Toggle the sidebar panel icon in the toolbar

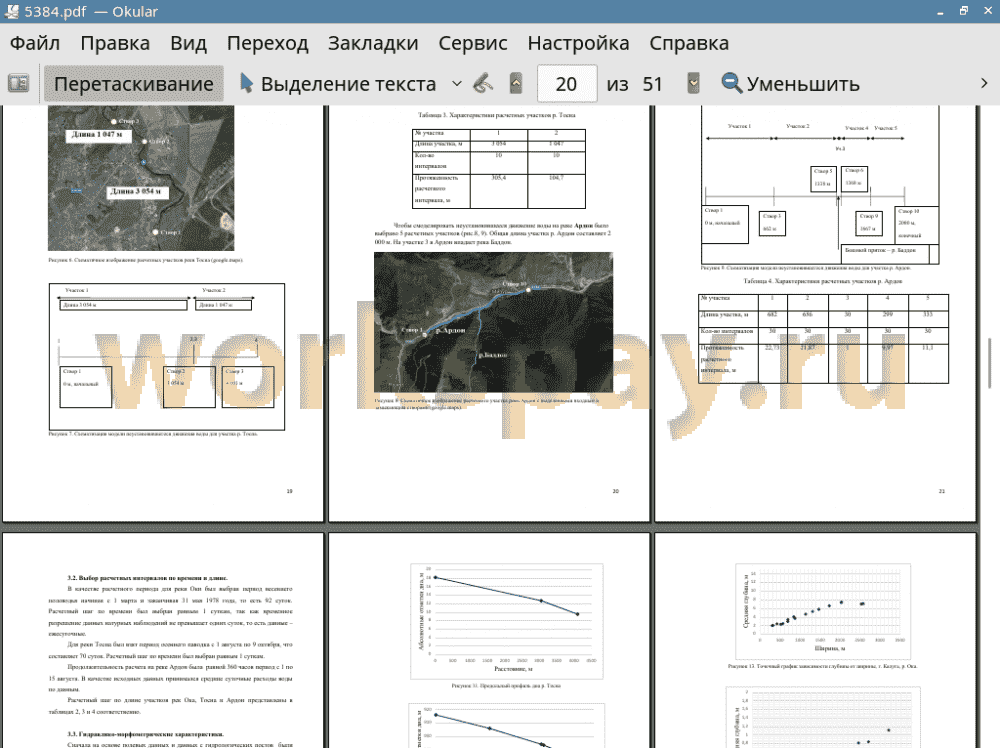[18, 84]
